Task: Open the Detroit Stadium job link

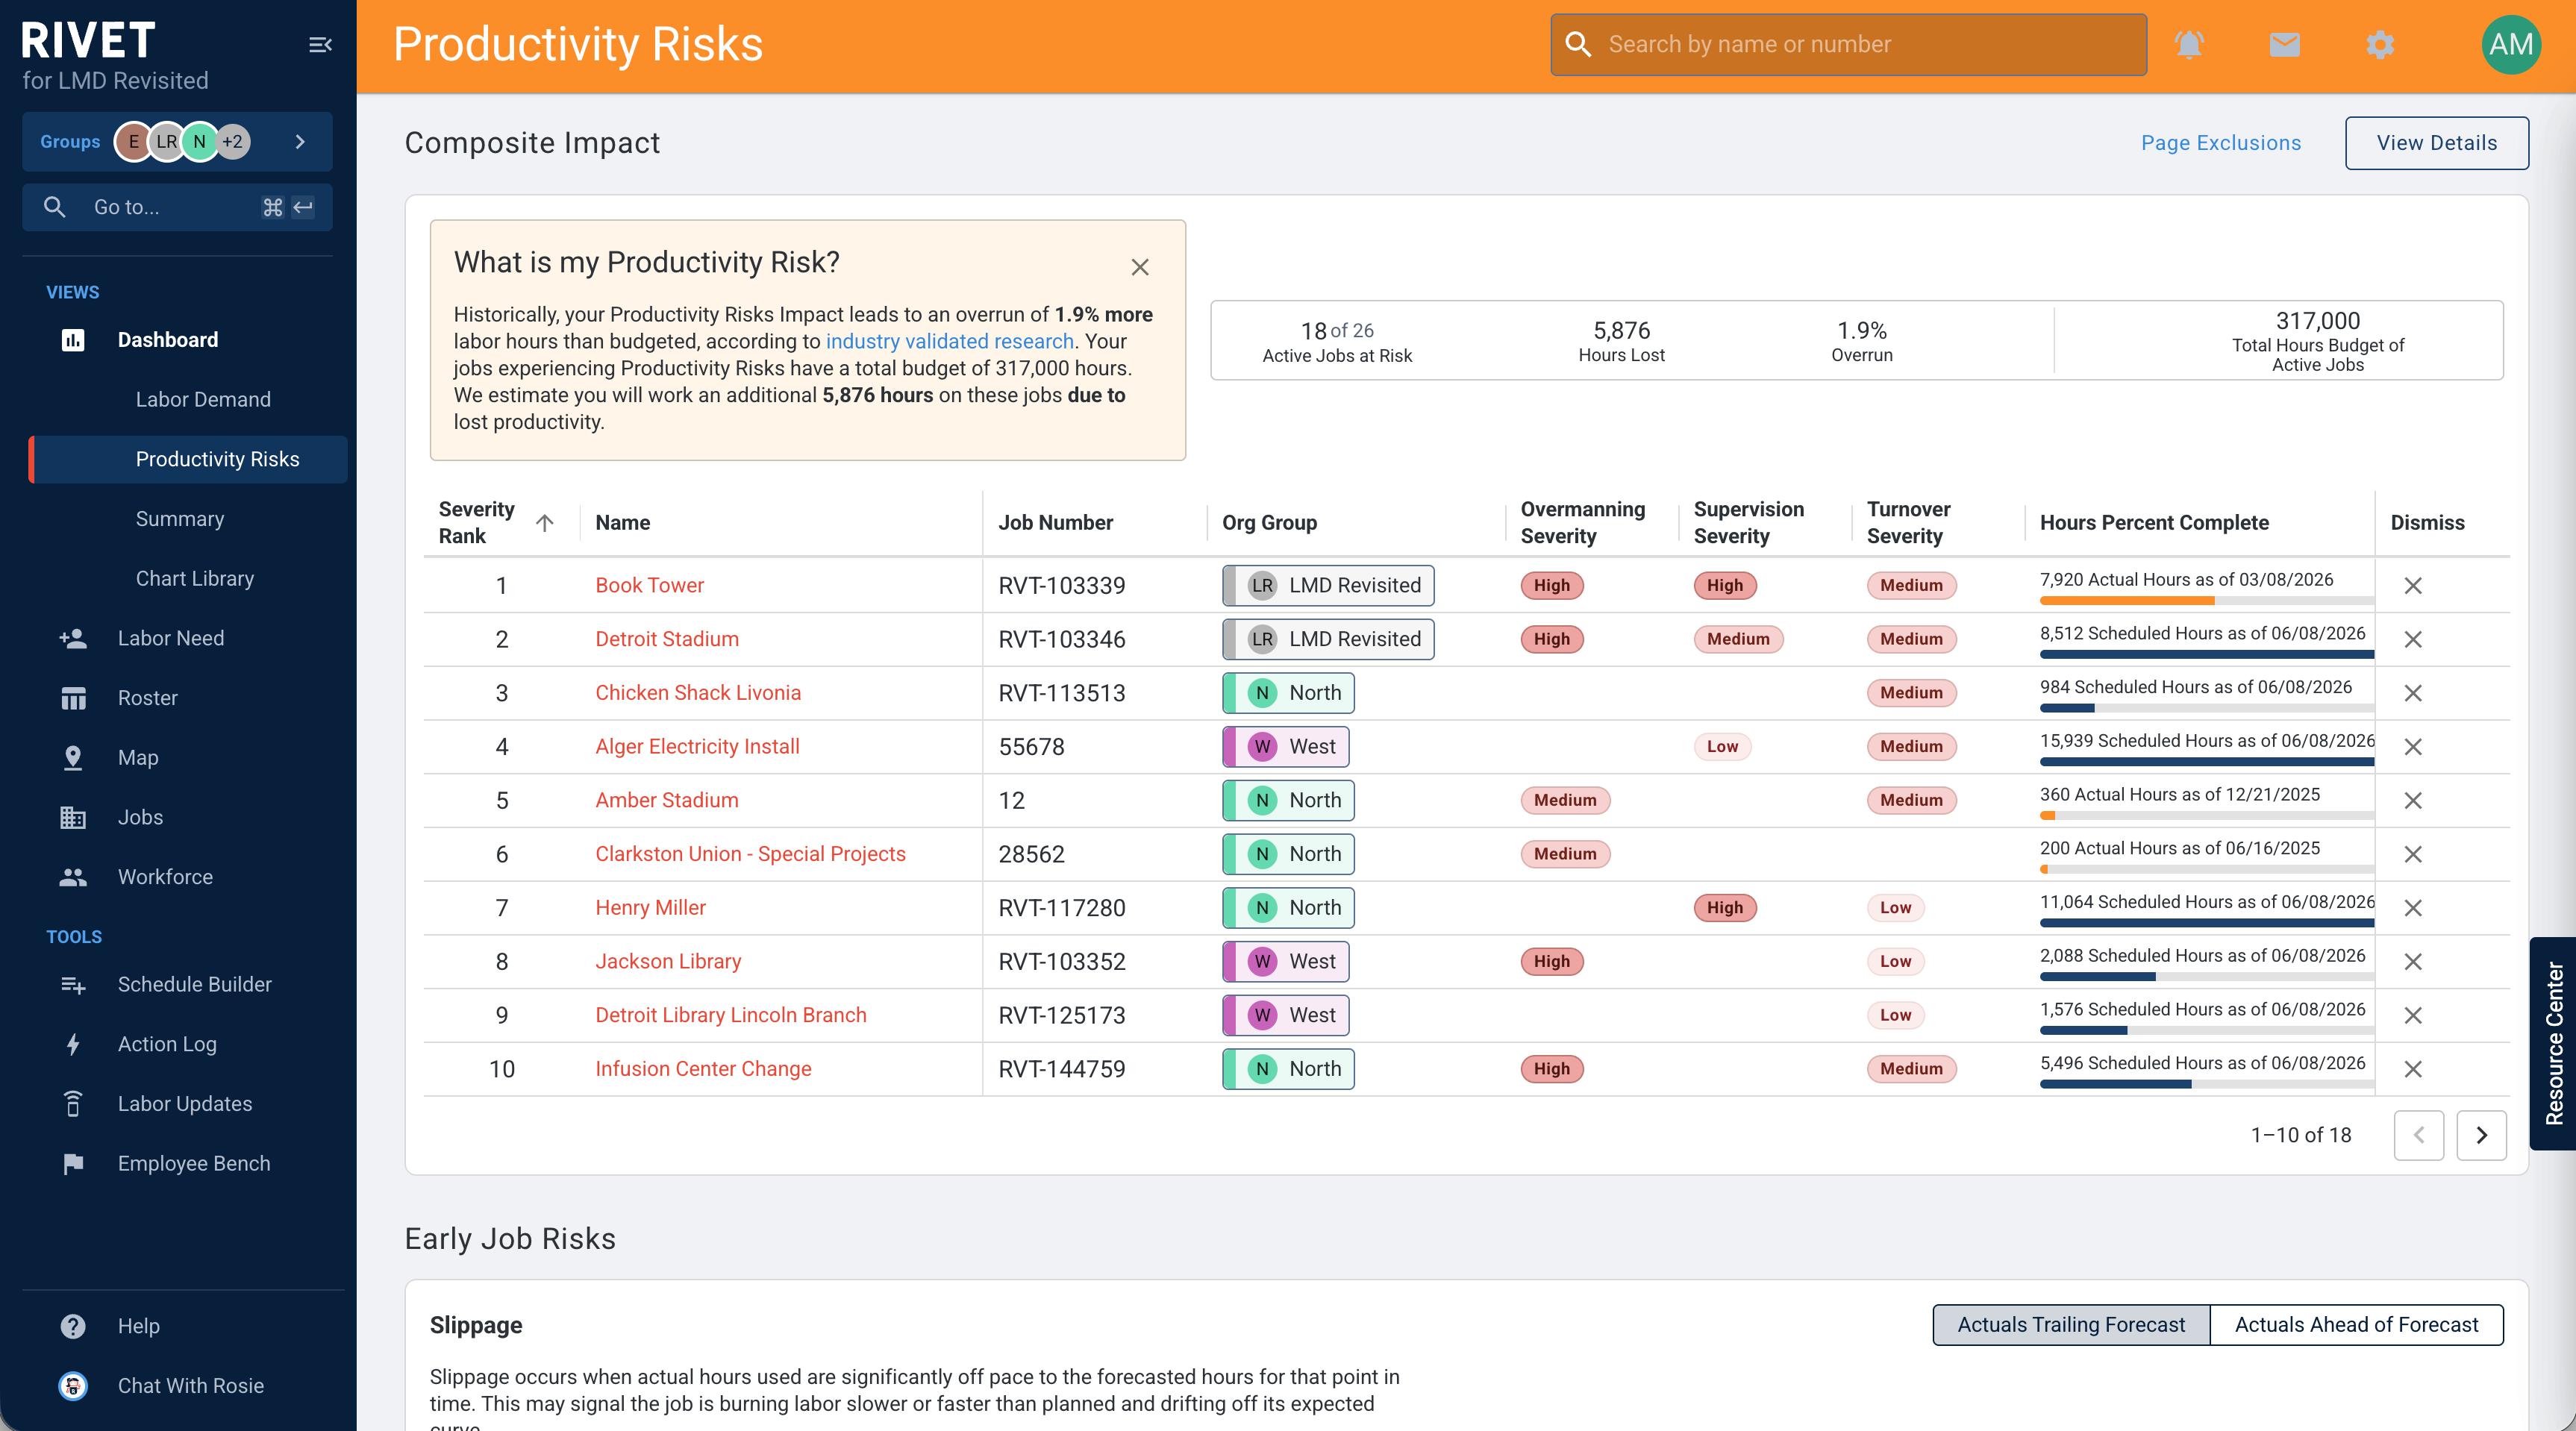Action: point(667,639)
